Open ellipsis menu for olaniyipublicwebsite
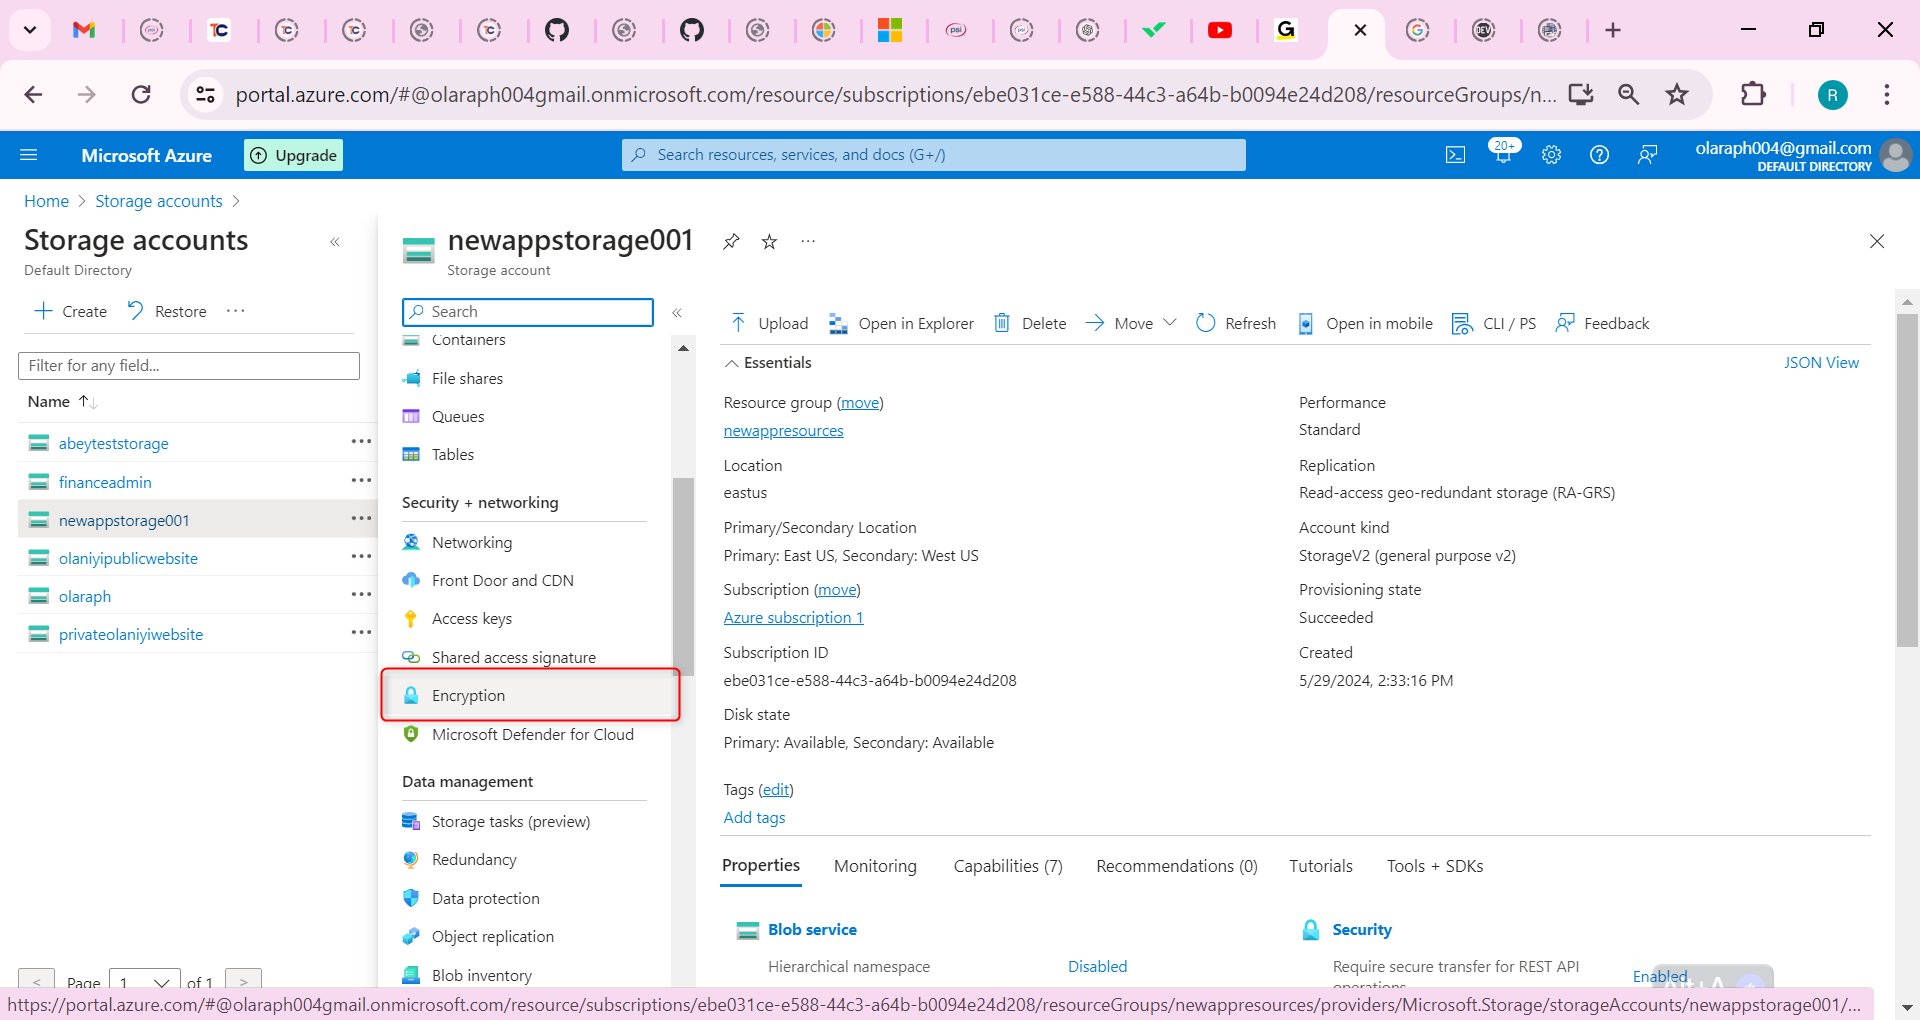The width and height of the screenshot is (1920, 1020). coord(361,557)
